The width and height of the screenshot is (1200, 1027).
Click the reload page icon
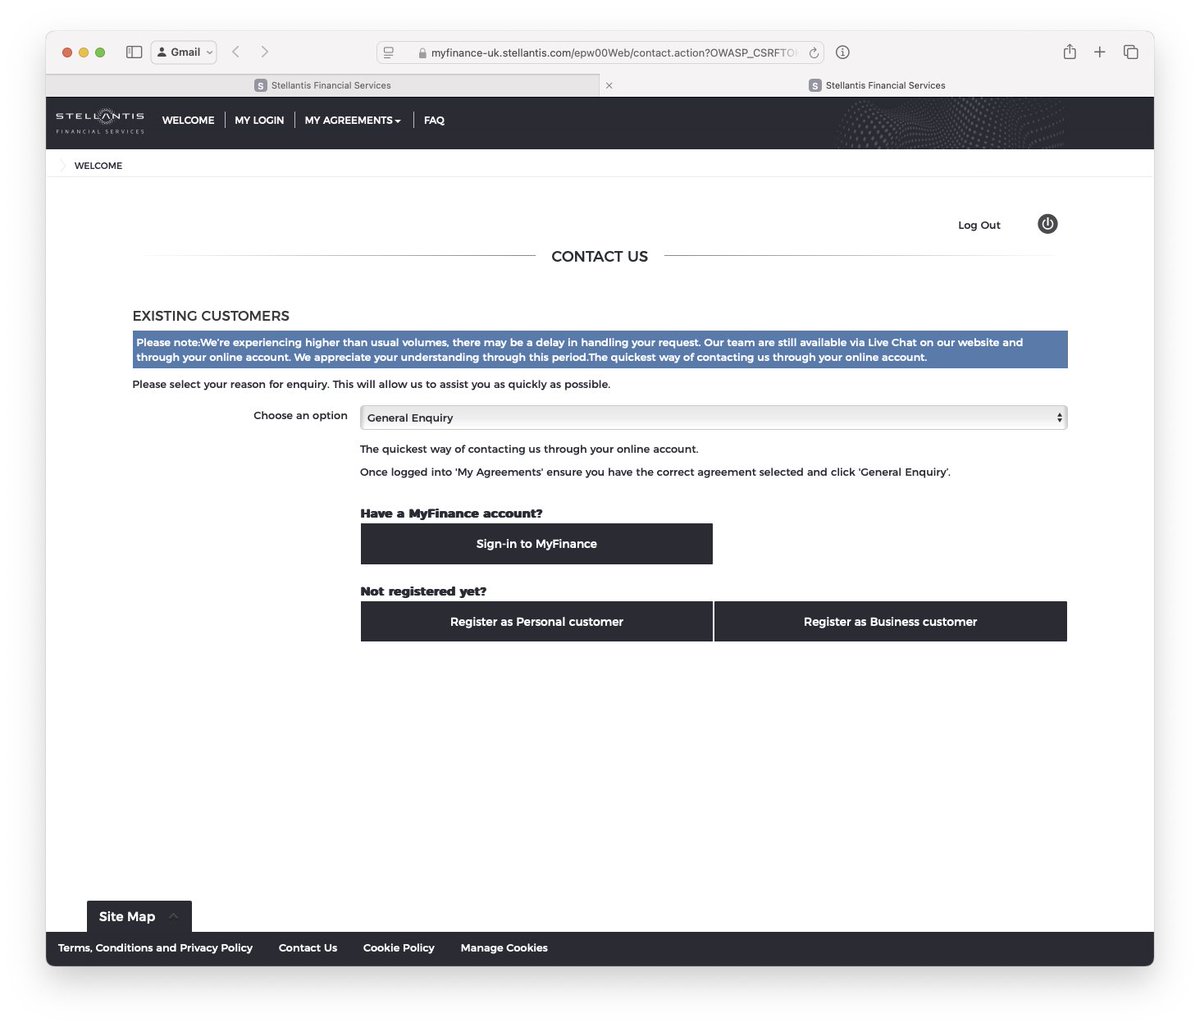point(814,53)
